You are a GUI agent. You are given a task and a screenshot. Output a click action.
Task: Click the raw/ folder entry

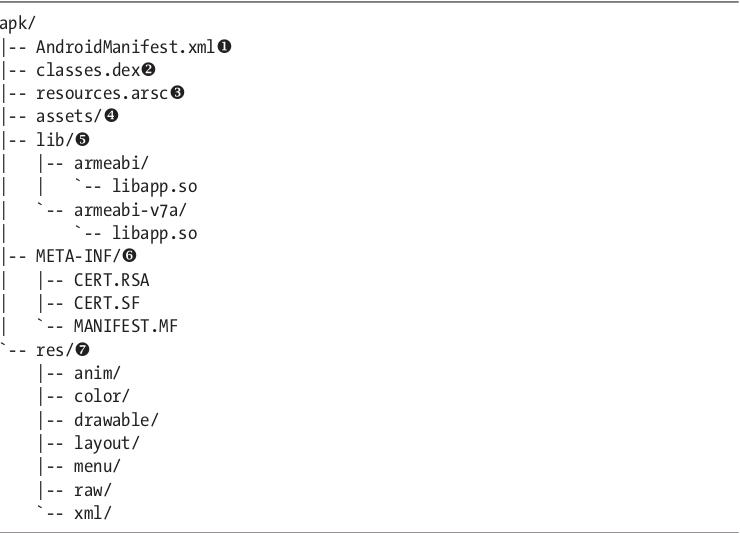pyautogui.click(x=92, y=490)
